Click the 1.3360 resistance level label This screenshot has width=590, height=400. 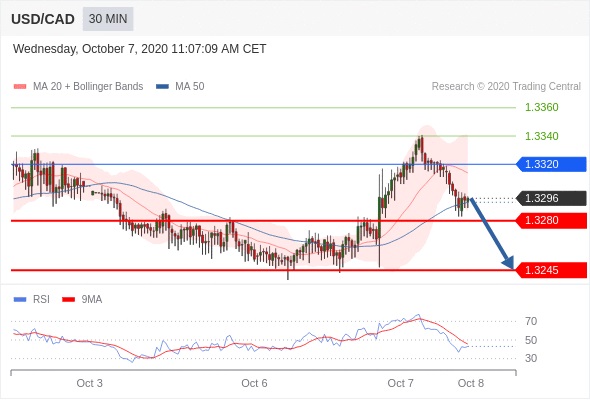541,107
